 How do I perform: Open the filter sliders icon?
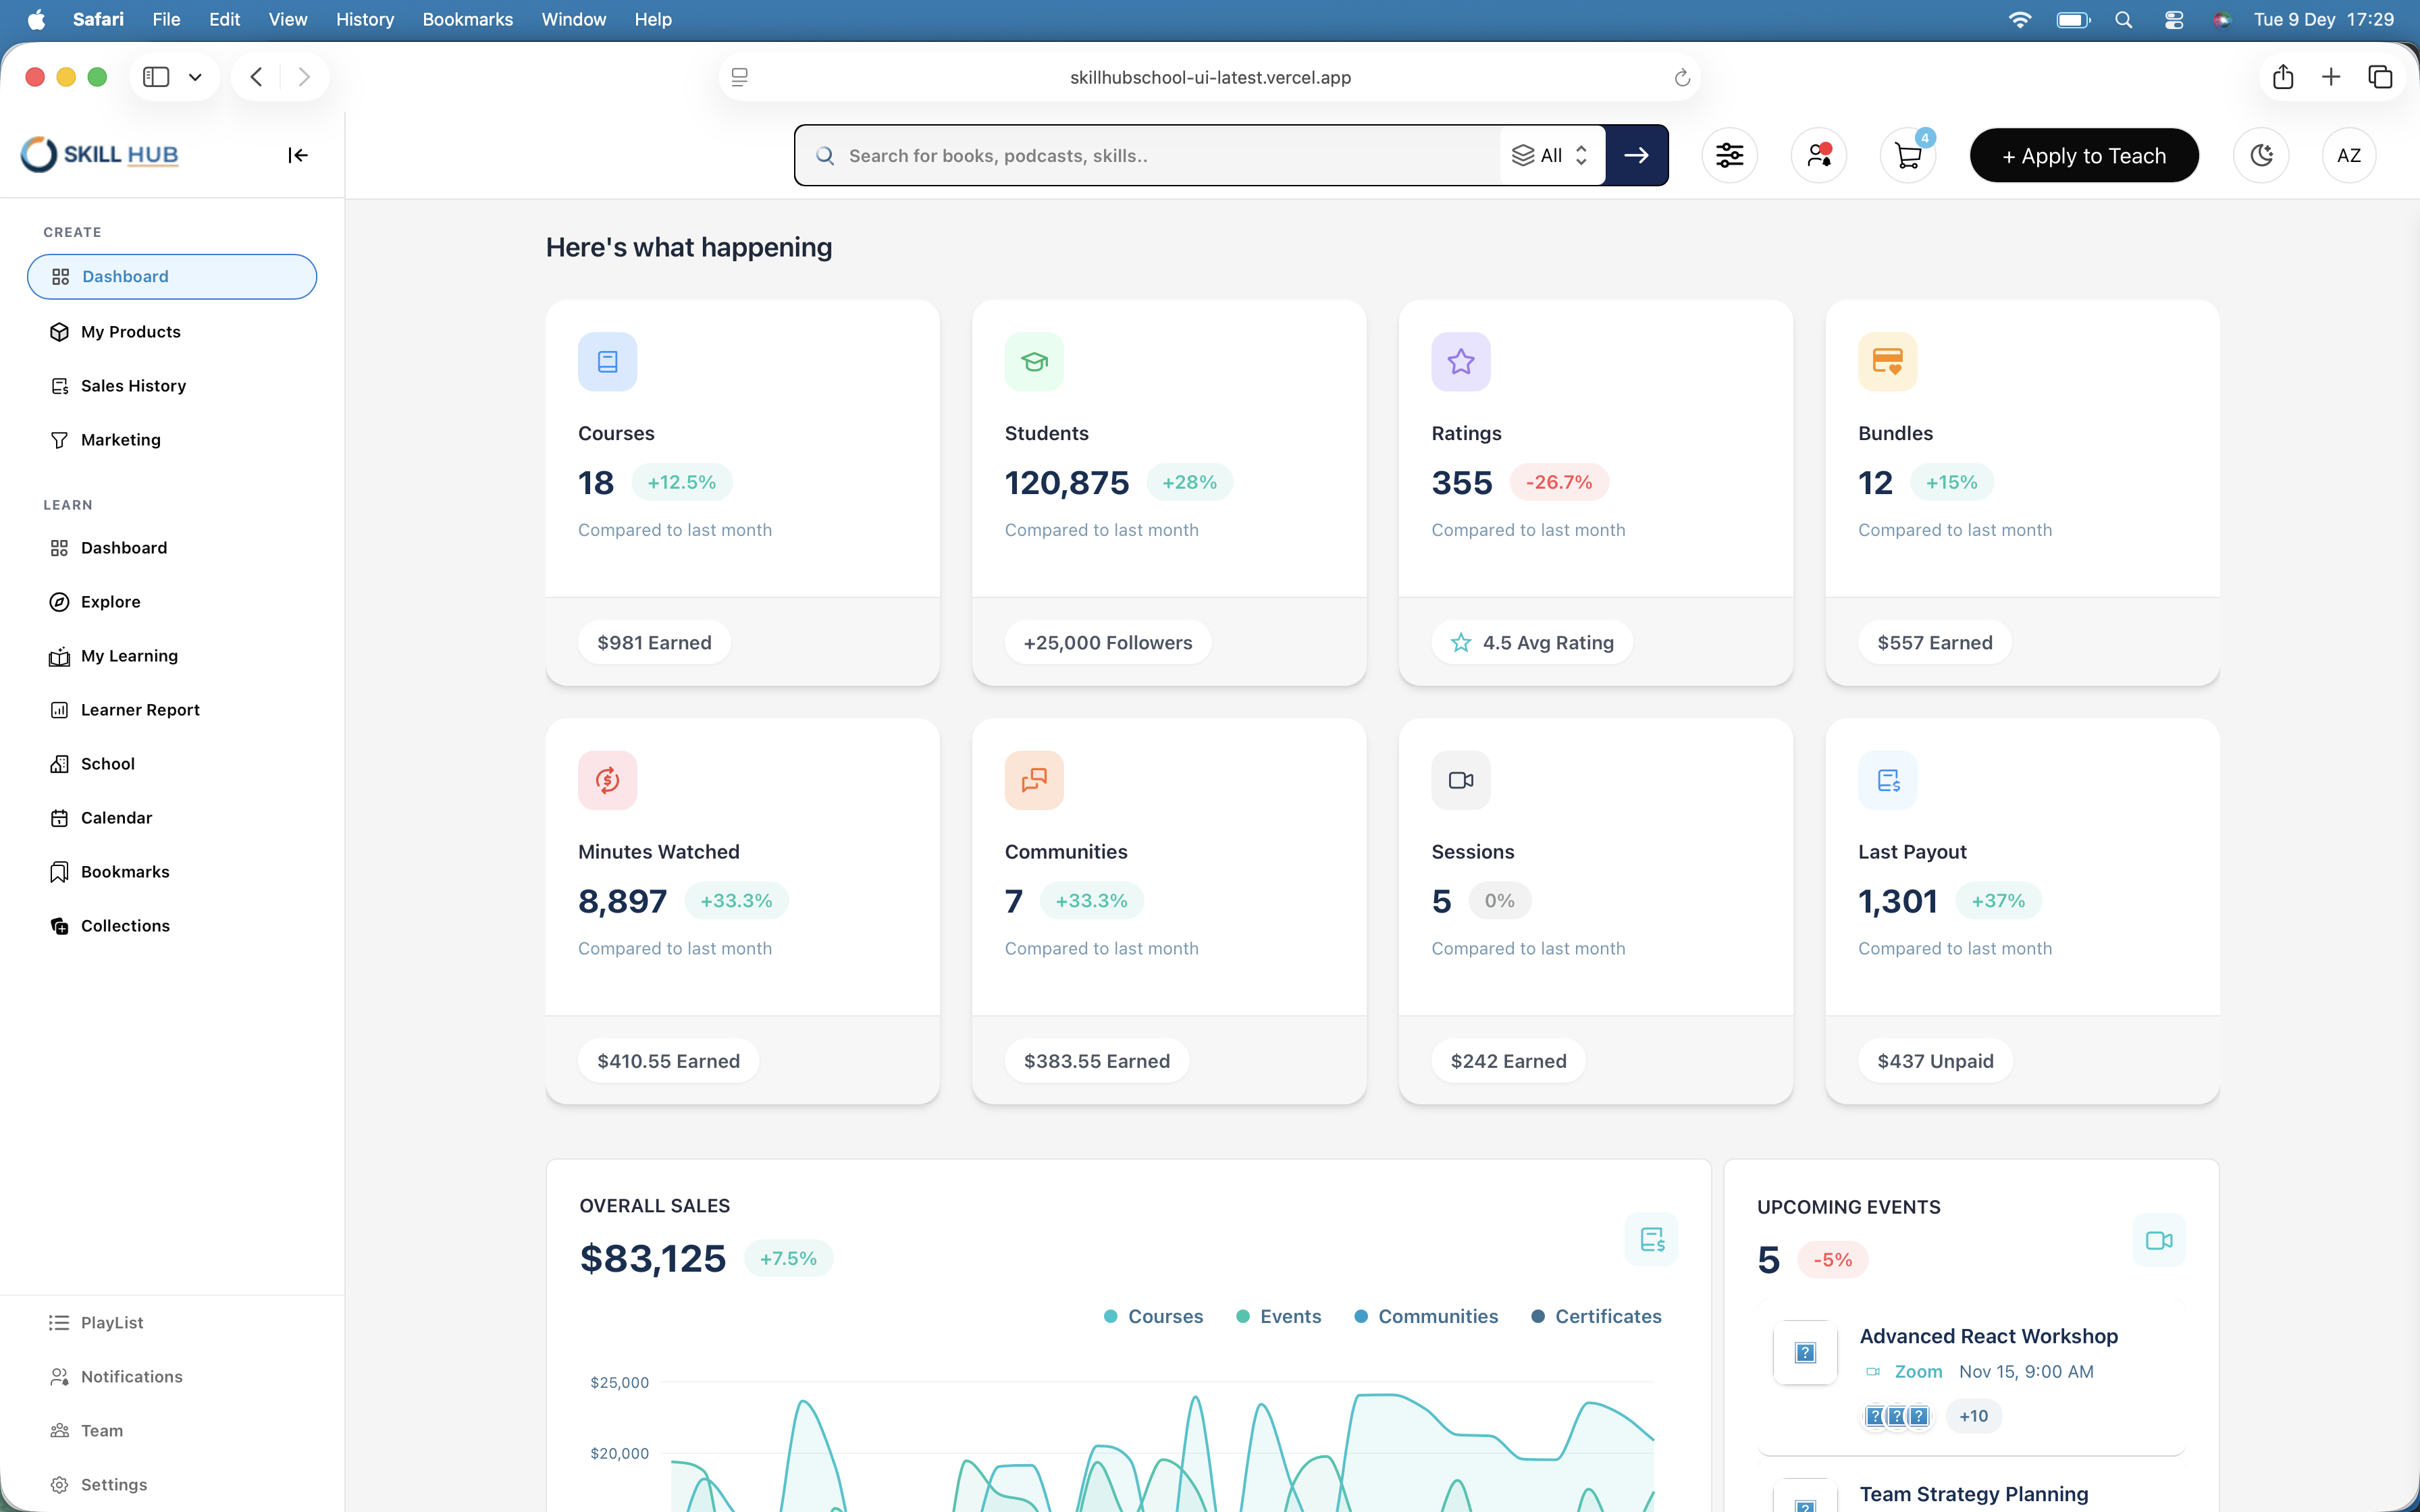[1729, 155]
